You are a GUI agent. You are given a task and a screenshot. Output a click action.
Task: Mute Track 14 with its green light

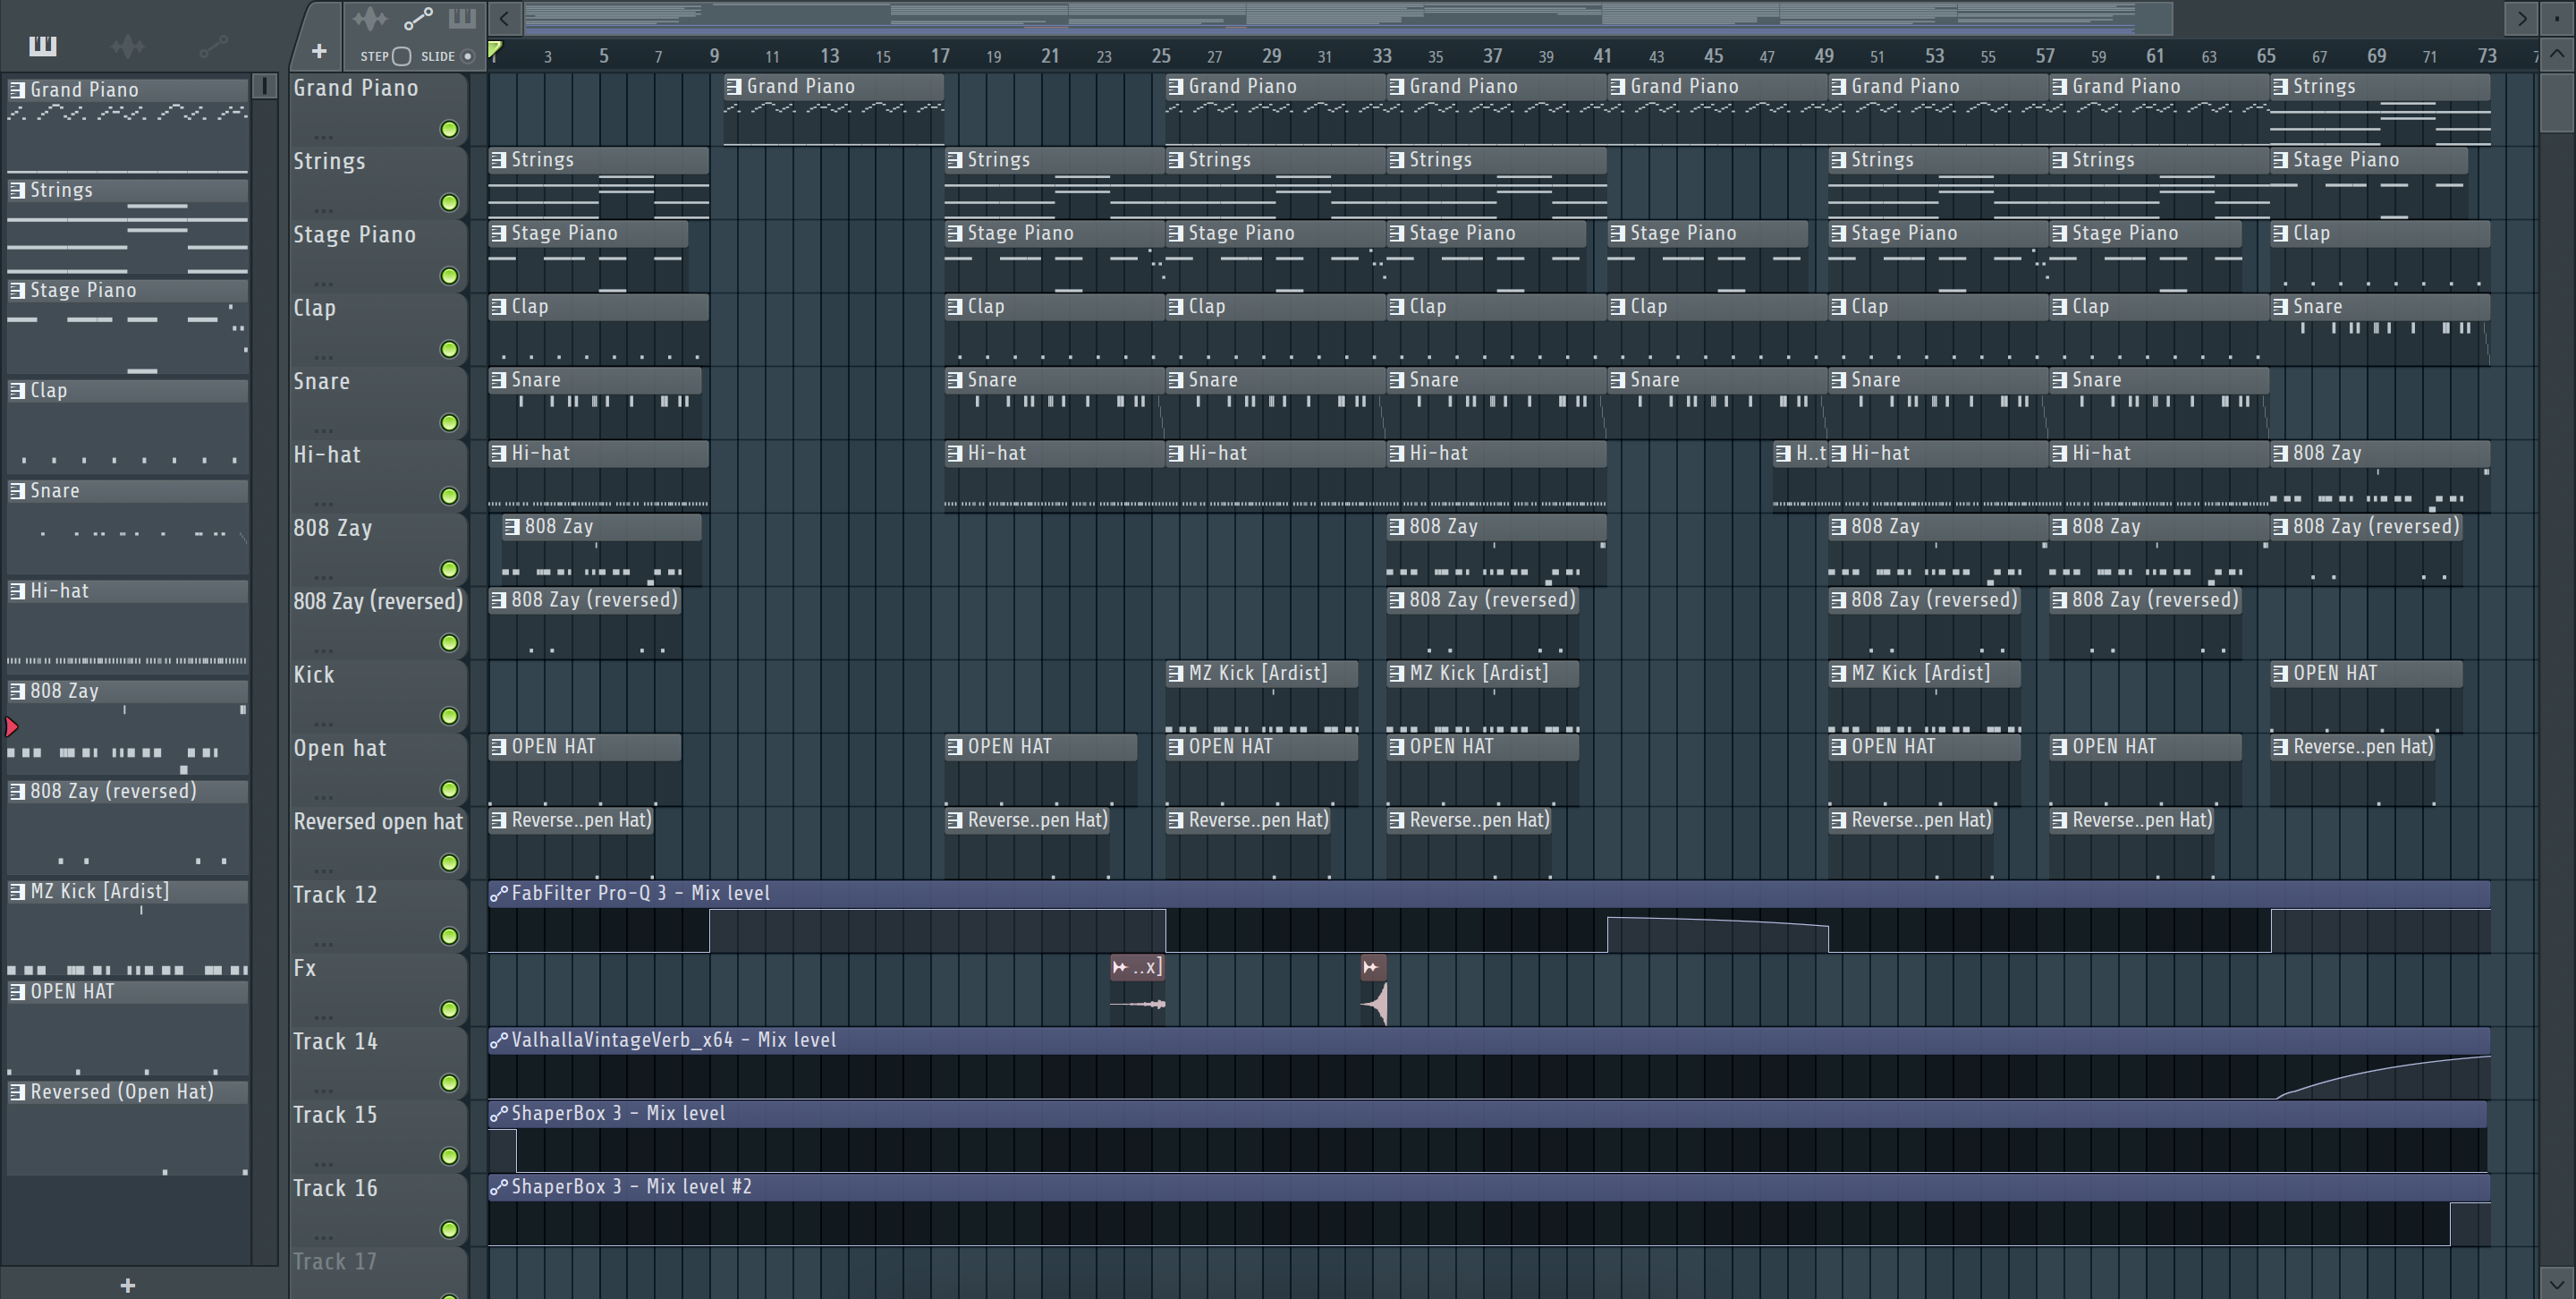coord(450,1083)
